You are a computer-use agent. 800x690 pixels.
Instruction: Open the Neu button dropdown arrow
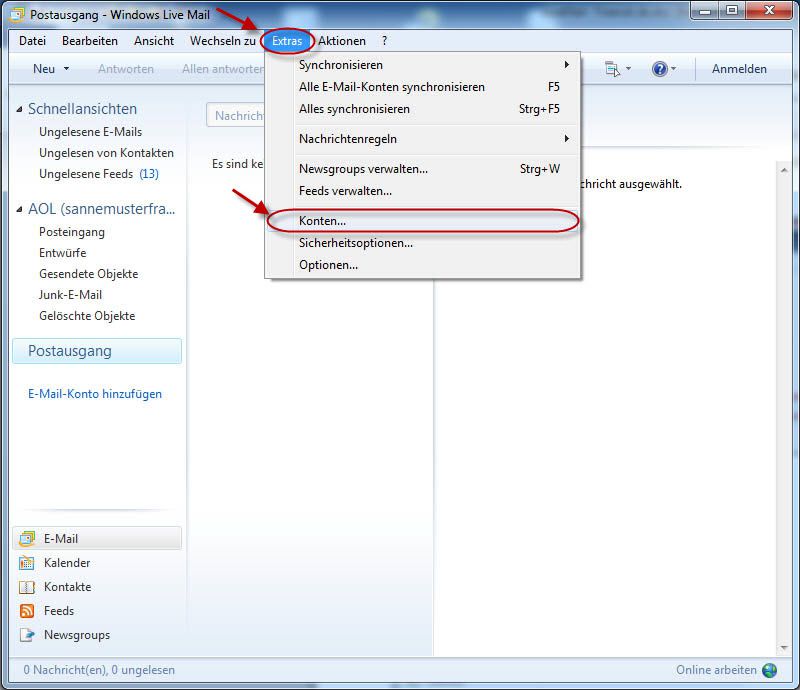tap(67, 69)
